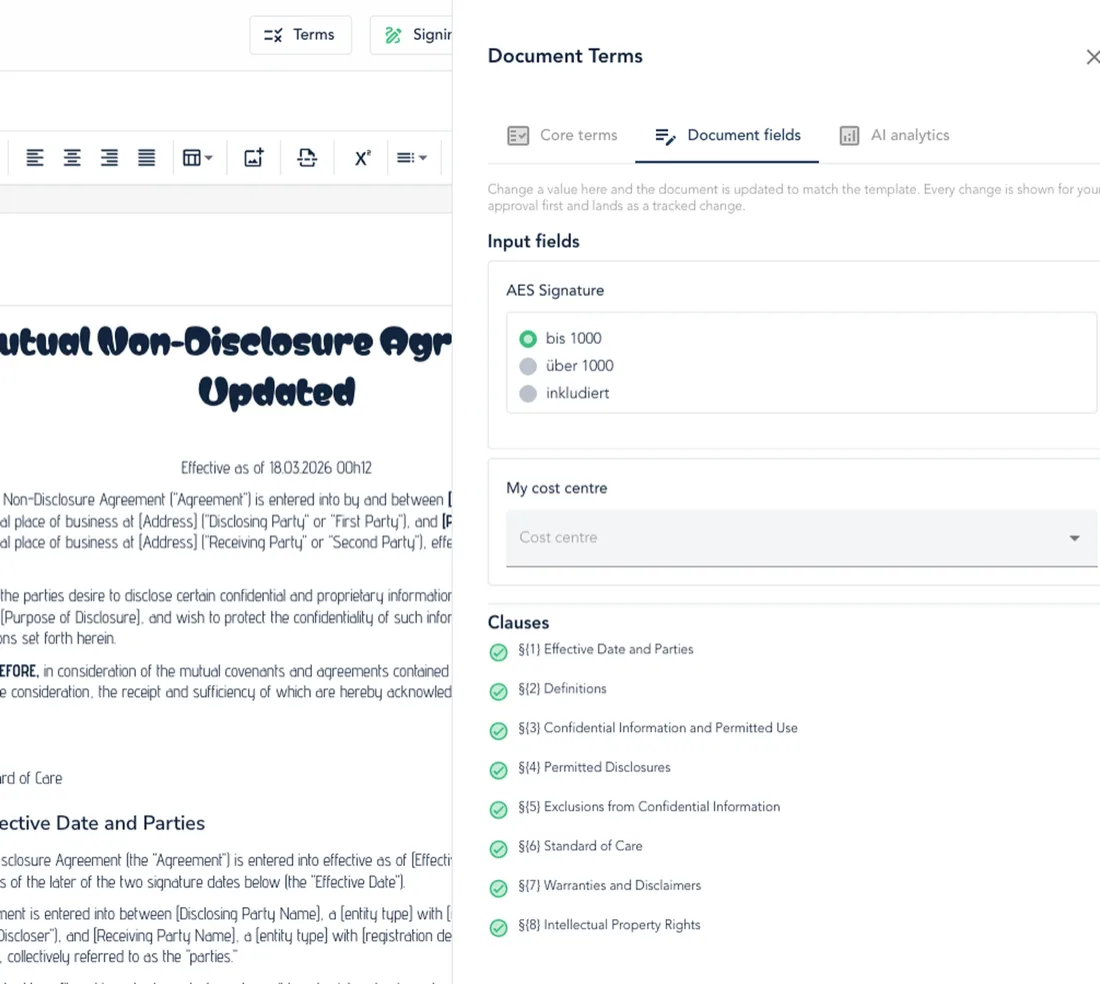Click check icon for §{6} Standard of Care

[x=498, y=849]
